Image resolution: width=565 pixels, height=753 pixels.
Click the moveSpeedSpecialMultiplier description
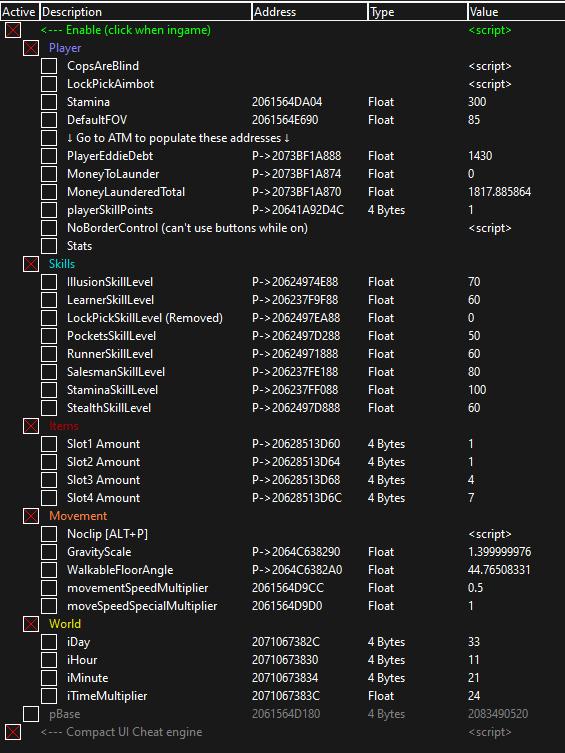[142, 606]
